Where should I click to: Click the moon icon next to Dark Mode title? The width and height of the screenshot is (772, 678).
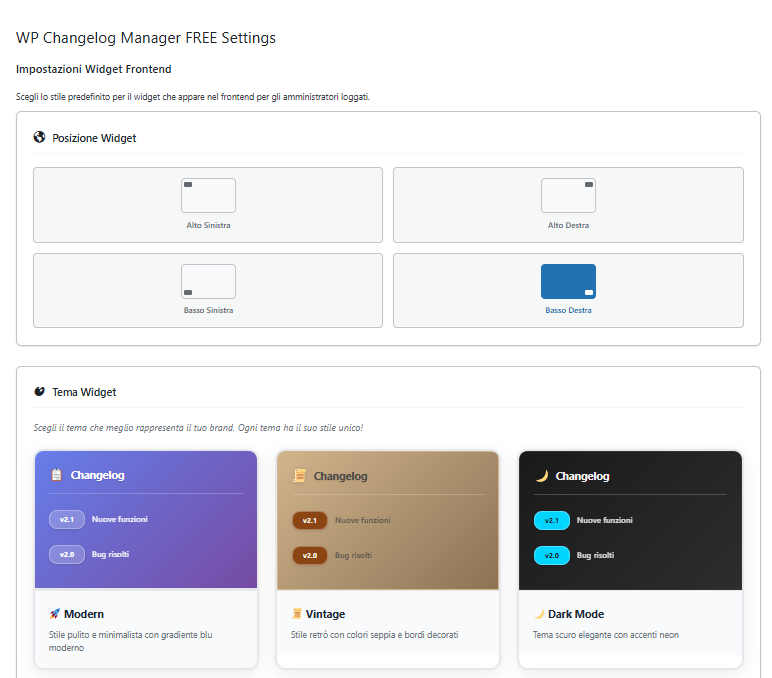click(539, 613)
